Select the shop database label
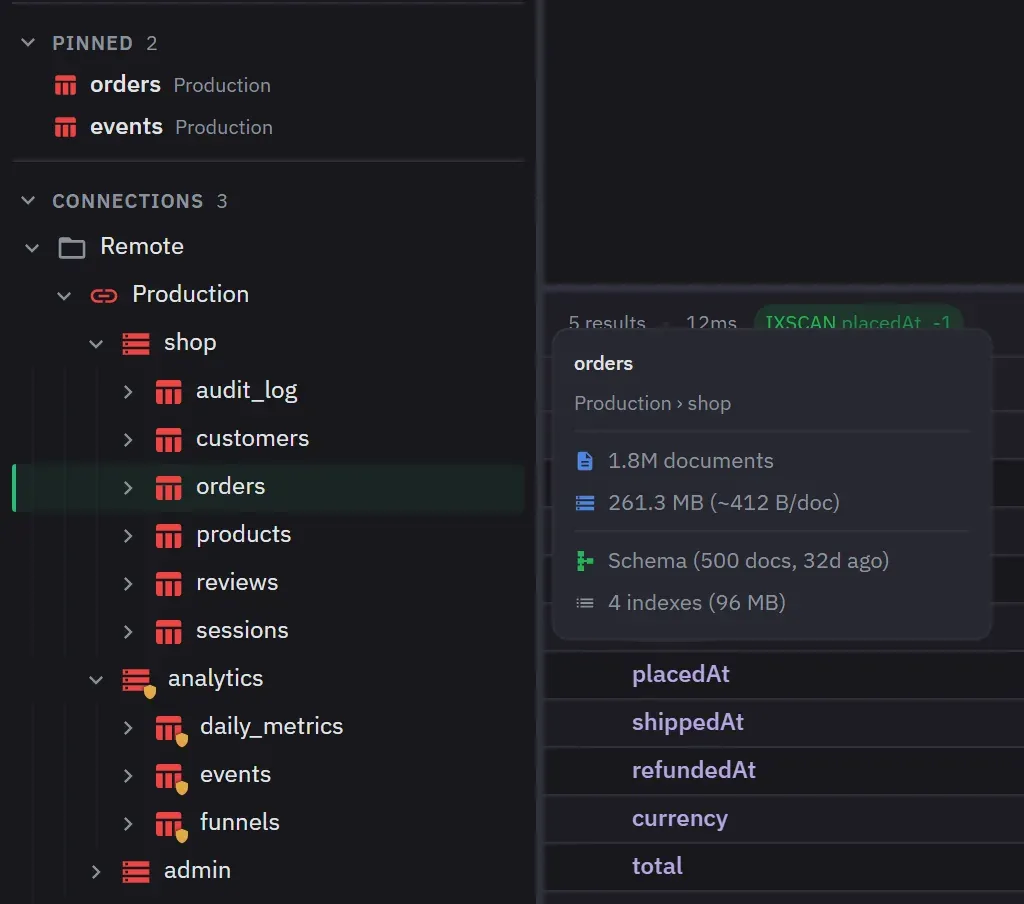Image resolution: width=1024 pixels, height=904 pixels. pyautogui.click(x=190, y=342)
